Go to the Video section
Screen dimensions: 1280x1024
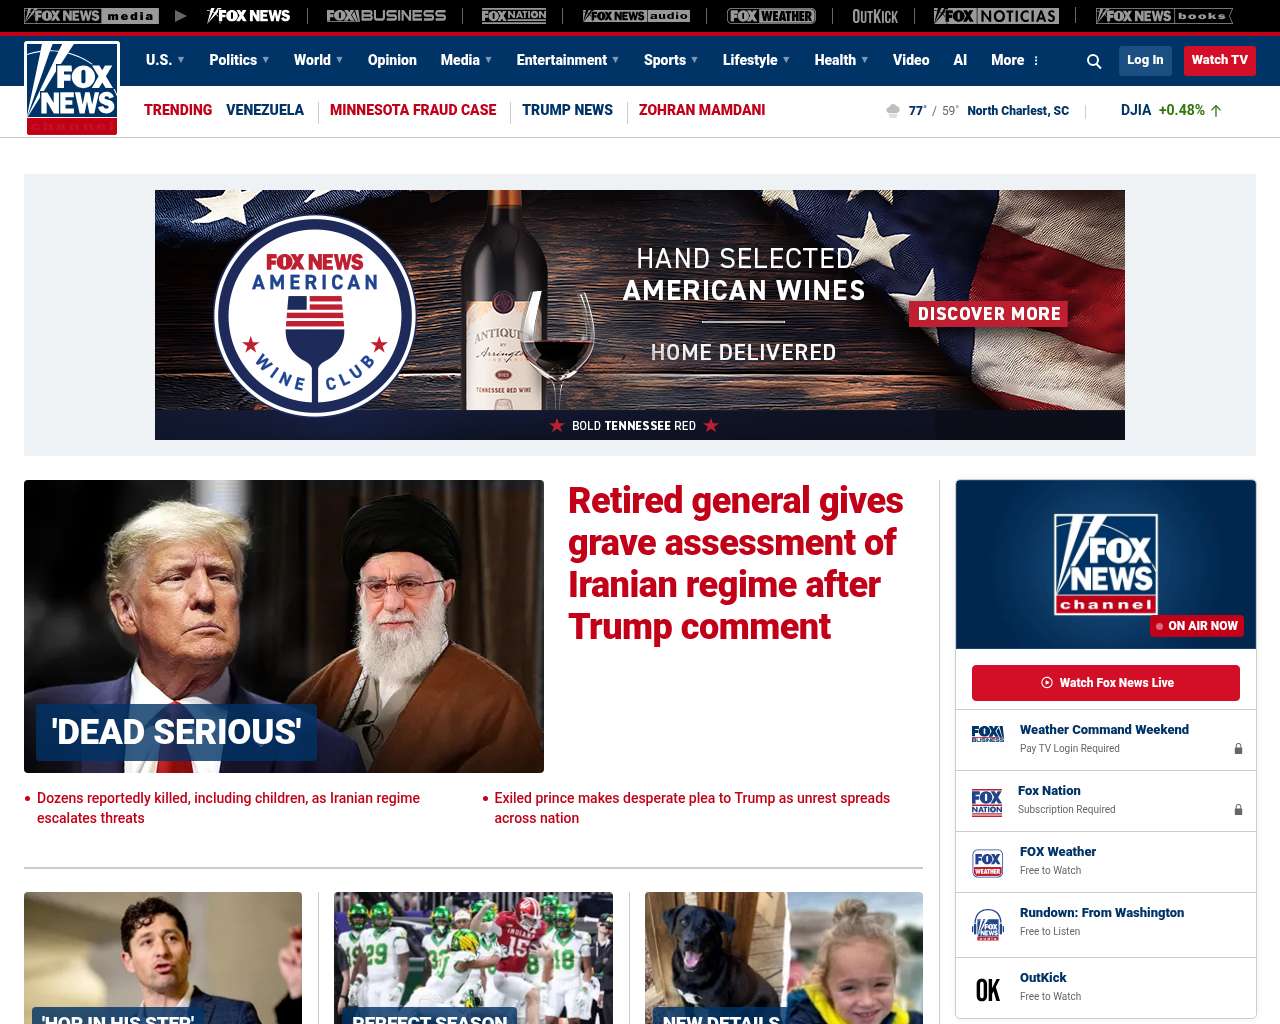[x=911, y=60]
